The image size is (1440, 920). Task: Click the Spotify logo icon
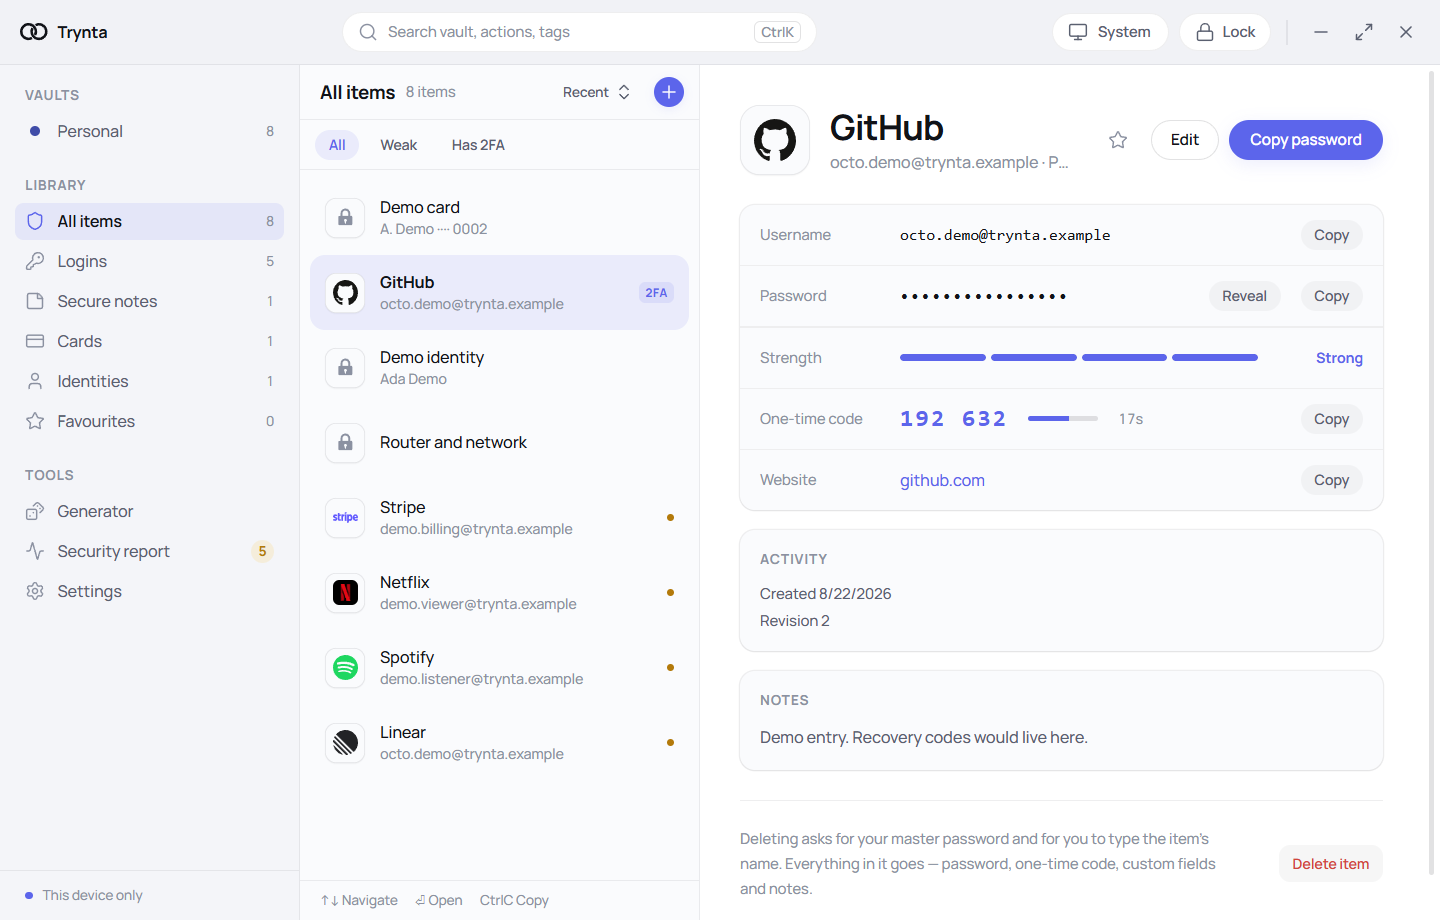[x=345, y=667]
